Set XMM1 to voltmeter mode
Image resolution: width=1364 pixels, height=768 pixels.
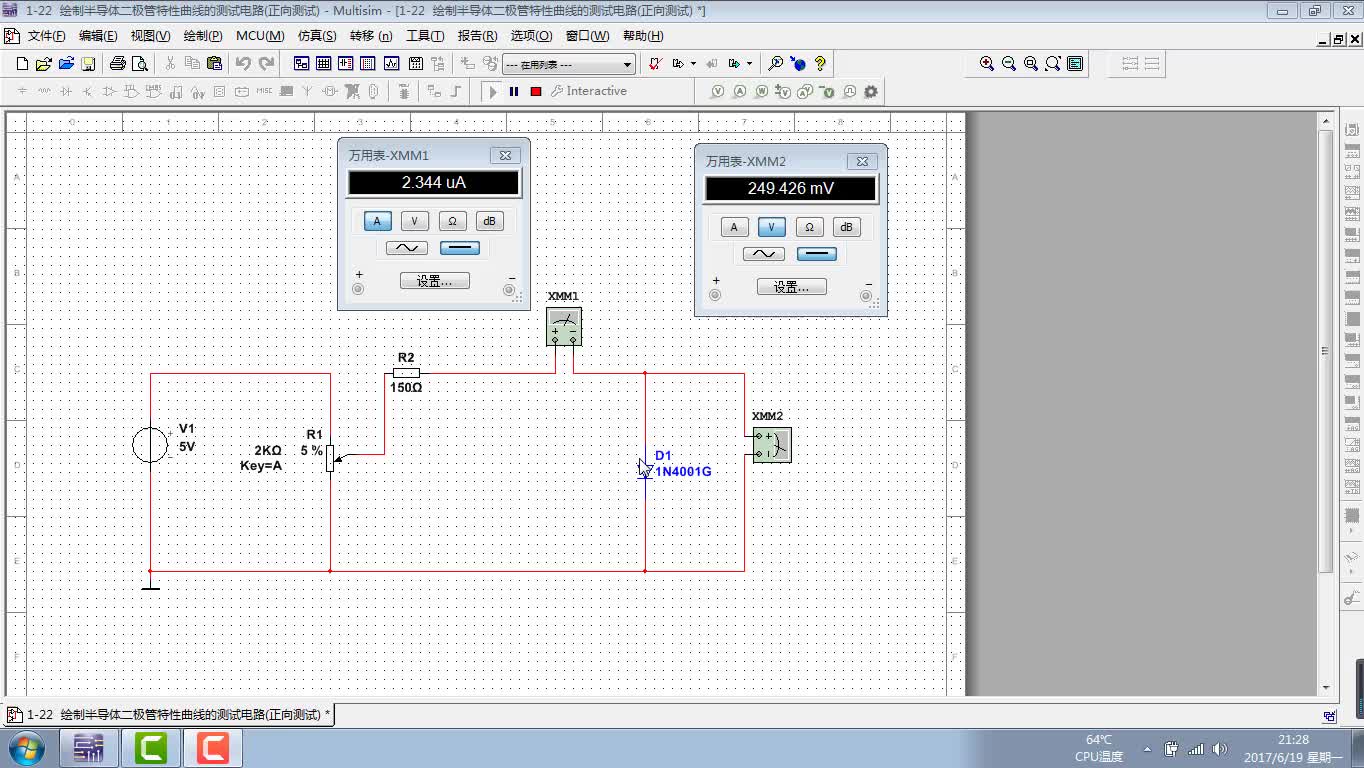point(414,221)
